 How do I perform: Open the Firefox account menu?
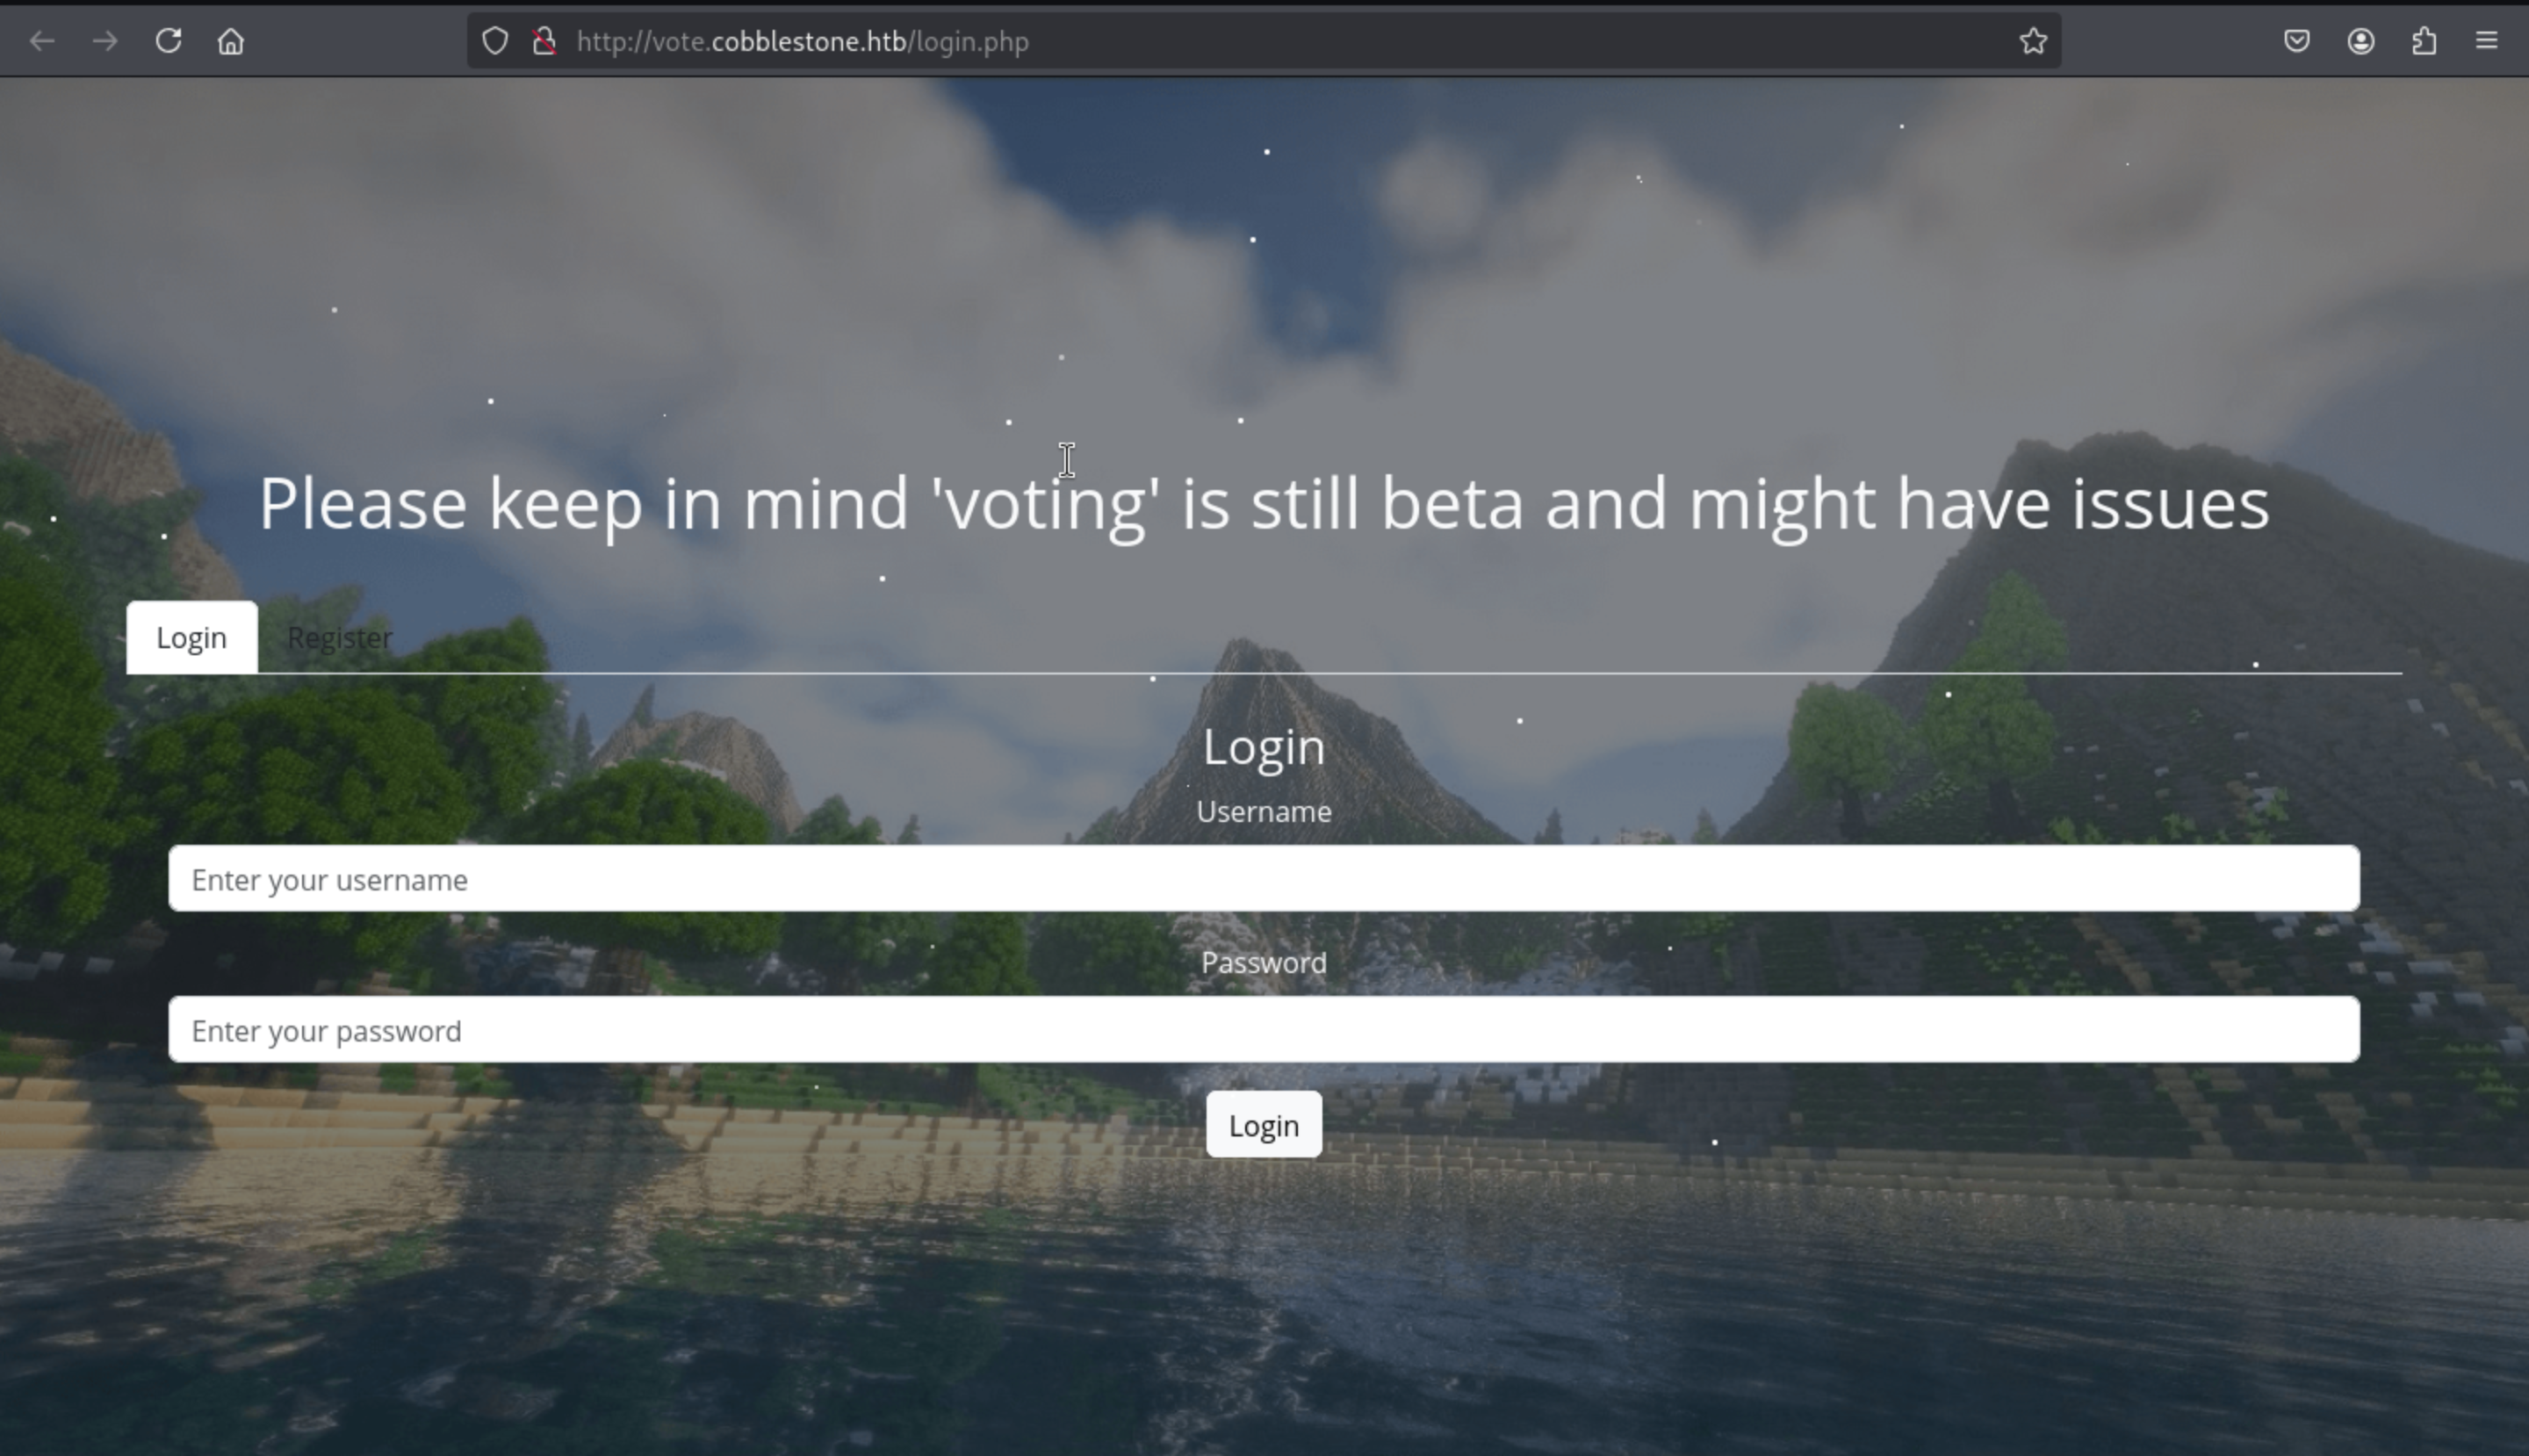(x=2361, y=41)
